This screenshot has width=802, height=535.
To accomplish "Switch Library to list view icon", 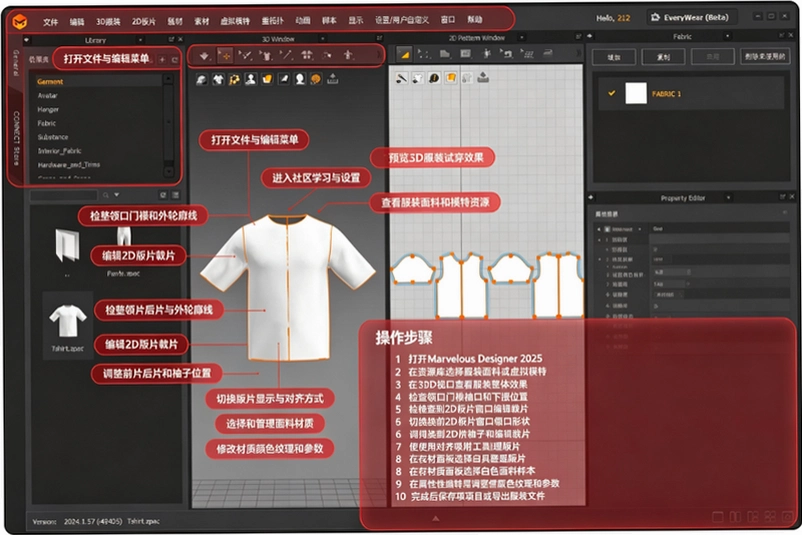I will click(175, 195).
